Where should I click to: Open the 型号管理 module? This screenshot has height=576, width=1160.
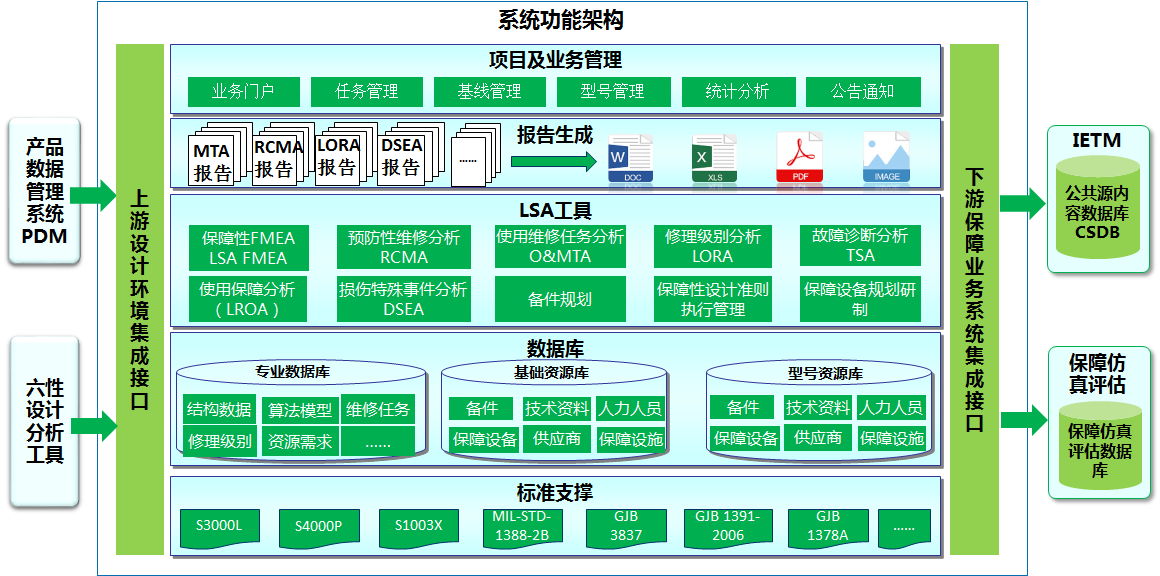(613, 91)
